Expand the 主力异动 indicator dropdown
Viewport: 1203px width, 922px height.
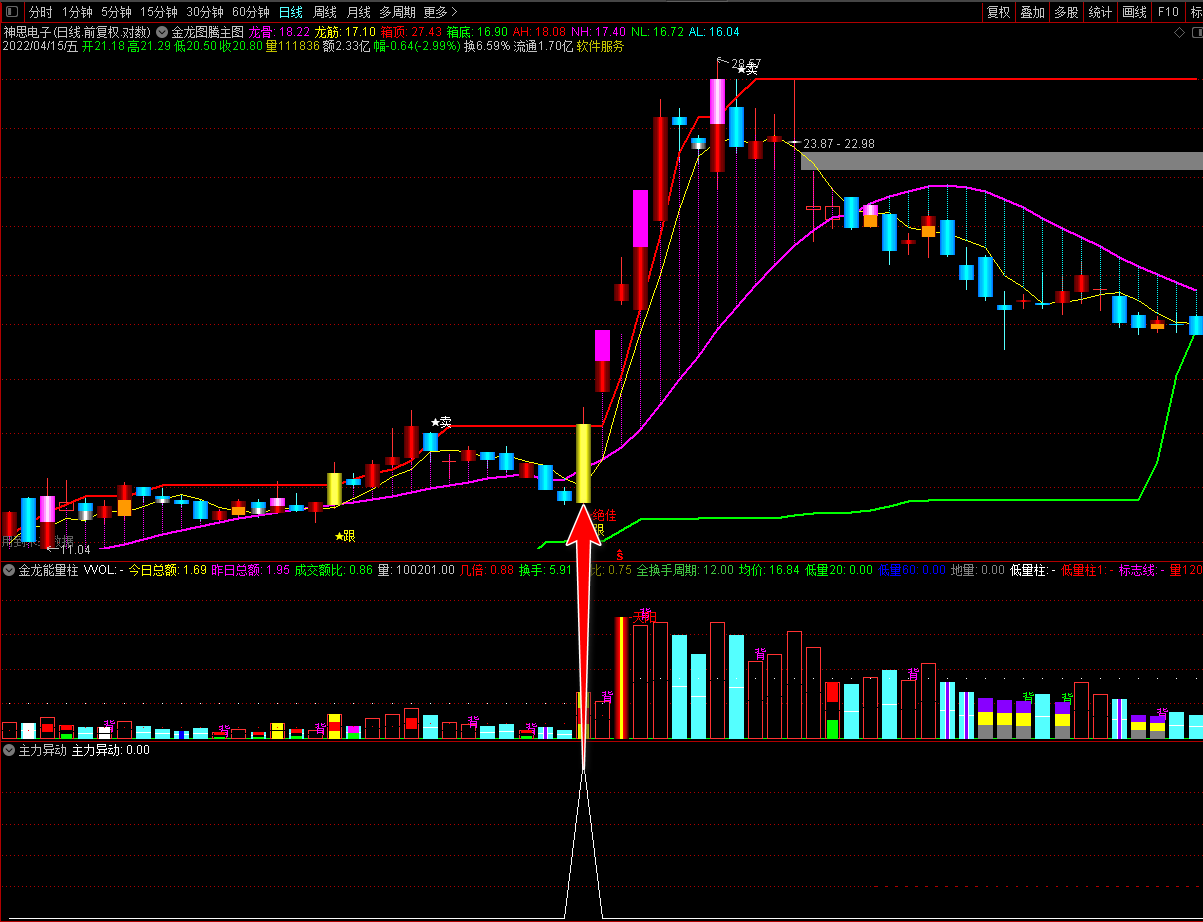[10, 749]
